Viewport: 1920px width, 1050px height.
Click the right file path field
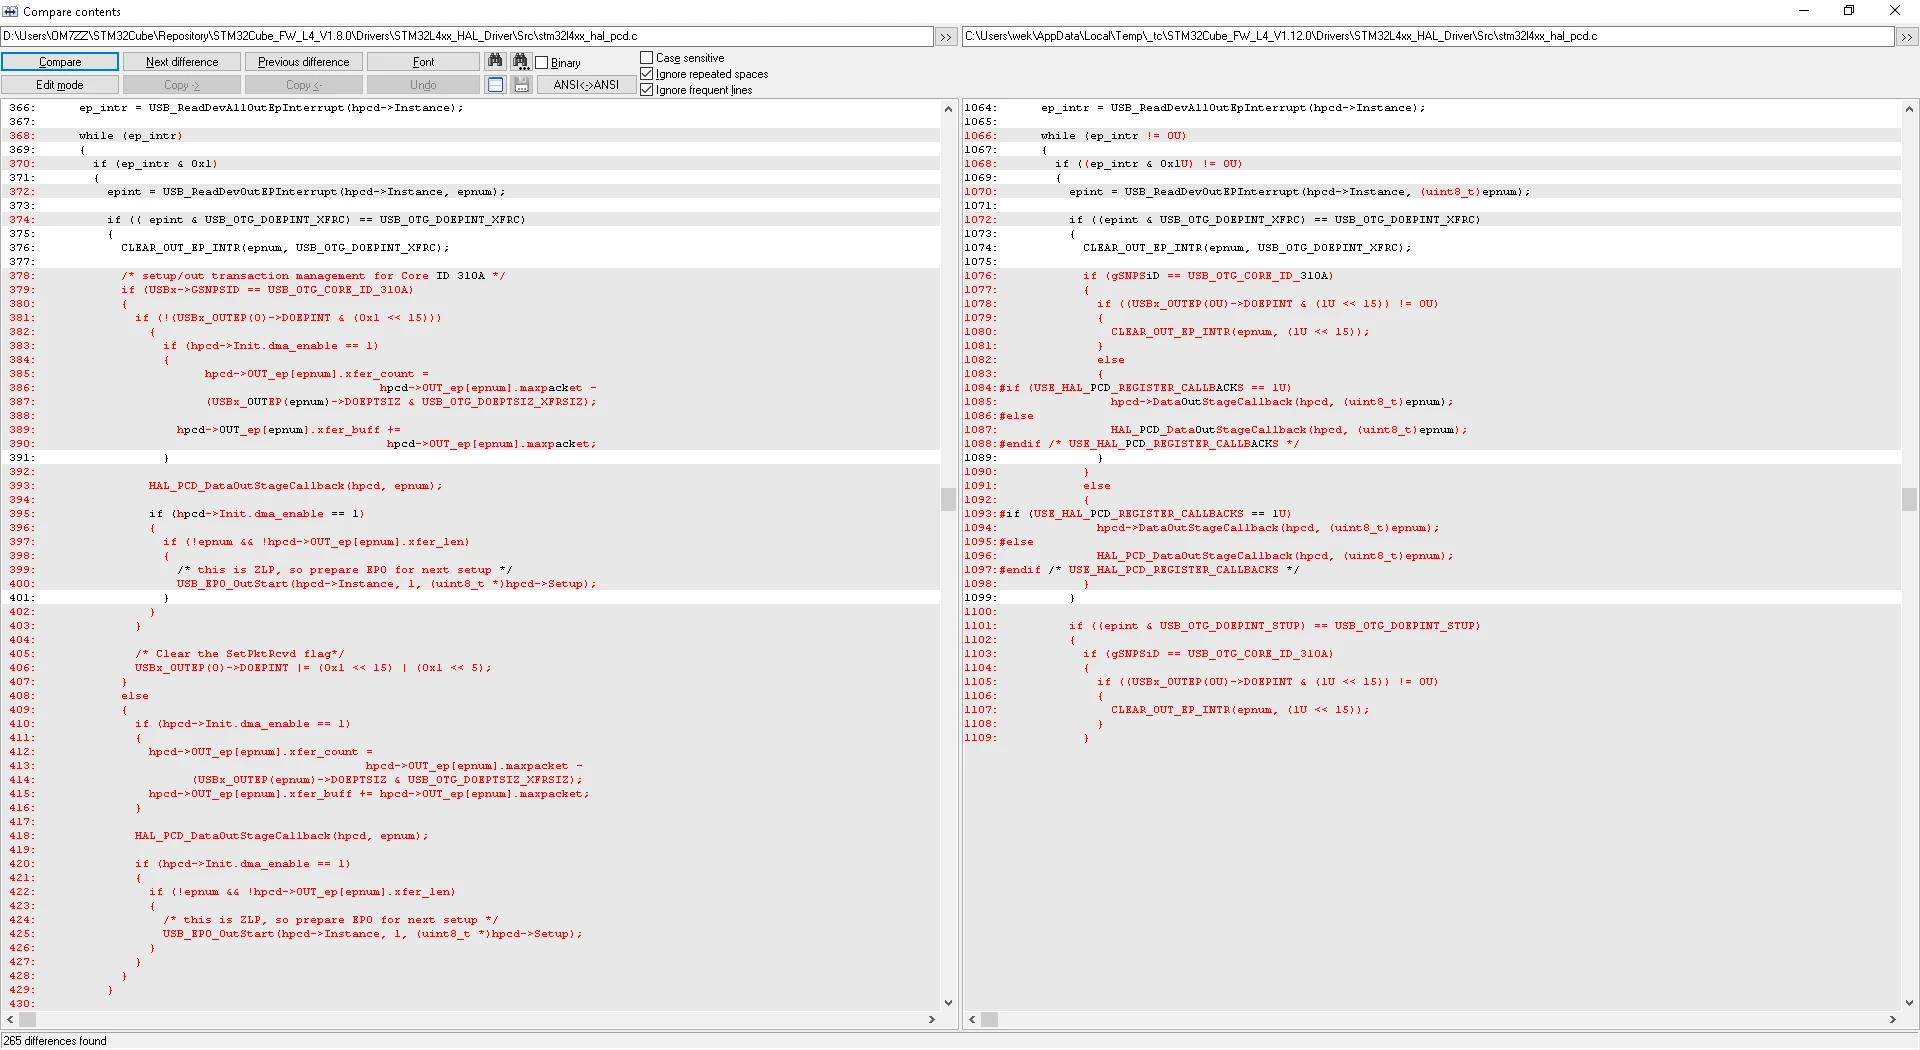click(1428, 36)
